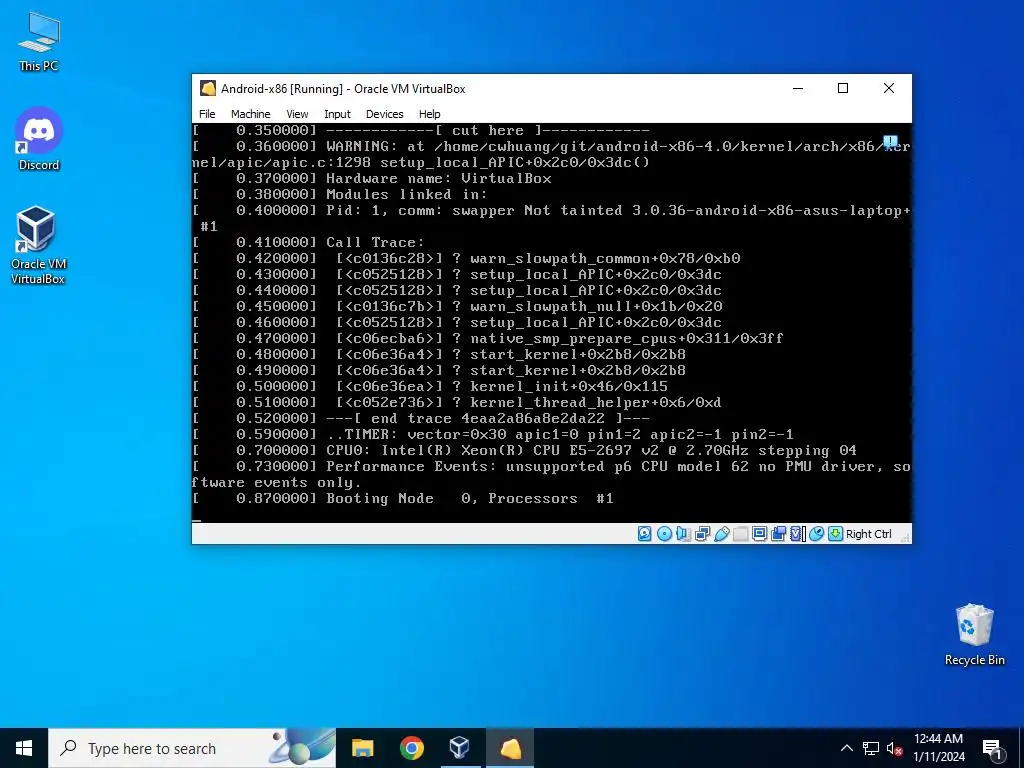Click the blue notification icon inside VM display
The image size is (1024, 768).
pyautogui.click(x=891, y=142)
